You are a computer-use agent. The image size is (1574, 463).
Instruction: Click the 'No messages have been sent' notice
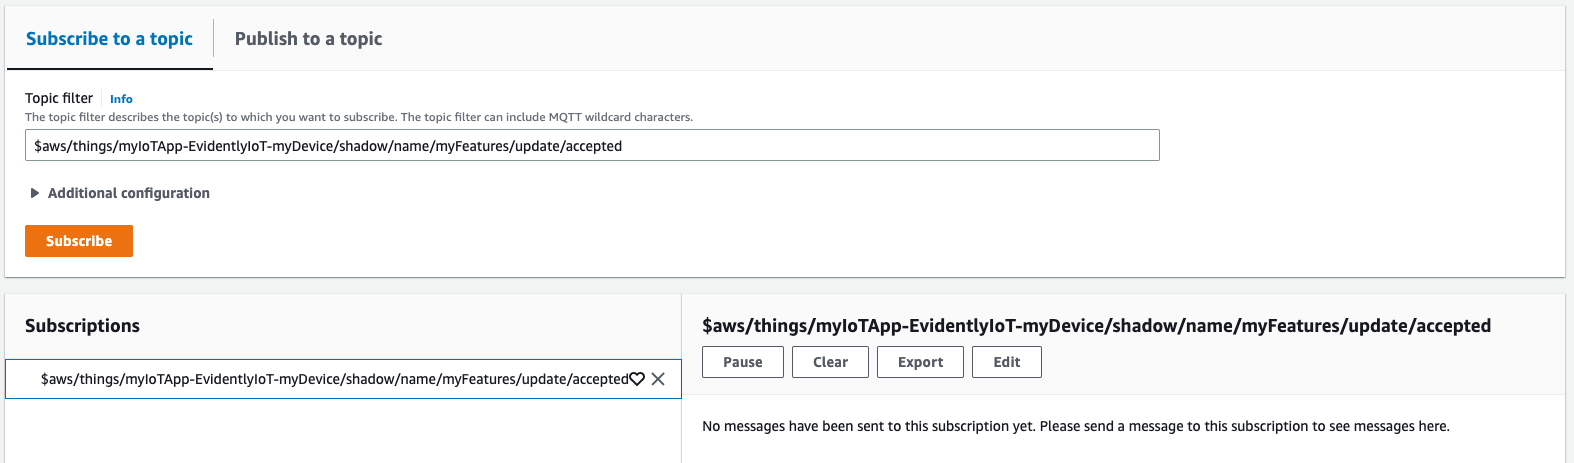coord(1075,426)
